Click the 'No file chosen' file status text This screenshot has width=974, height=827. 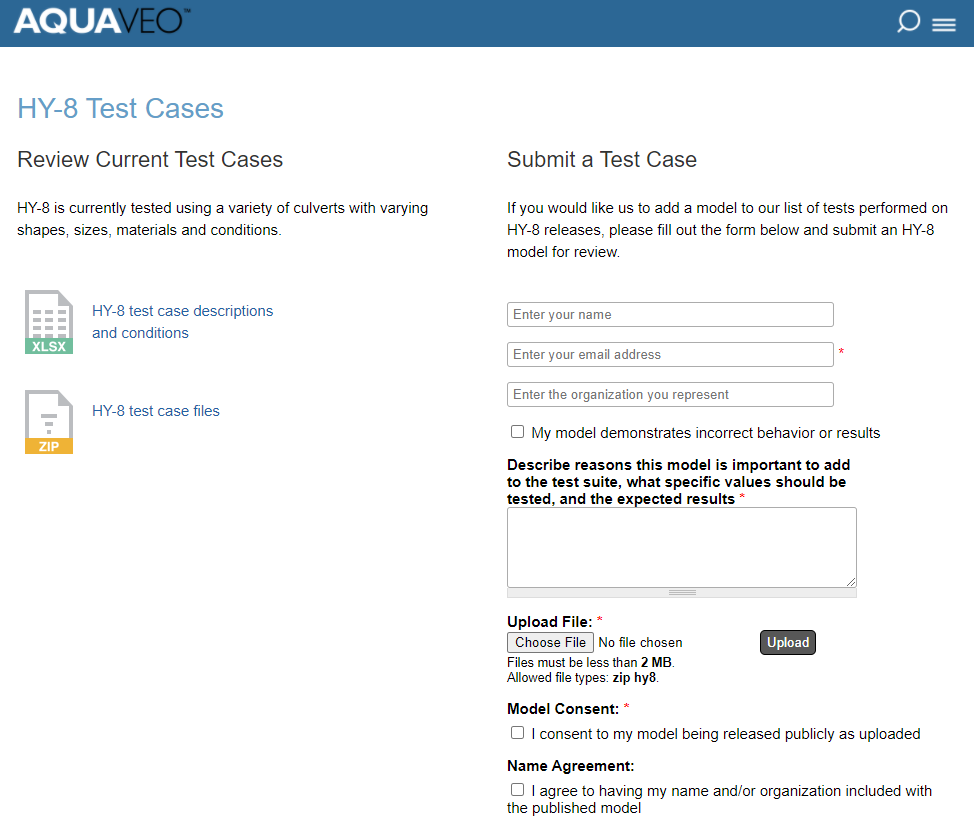click(640, 642)
